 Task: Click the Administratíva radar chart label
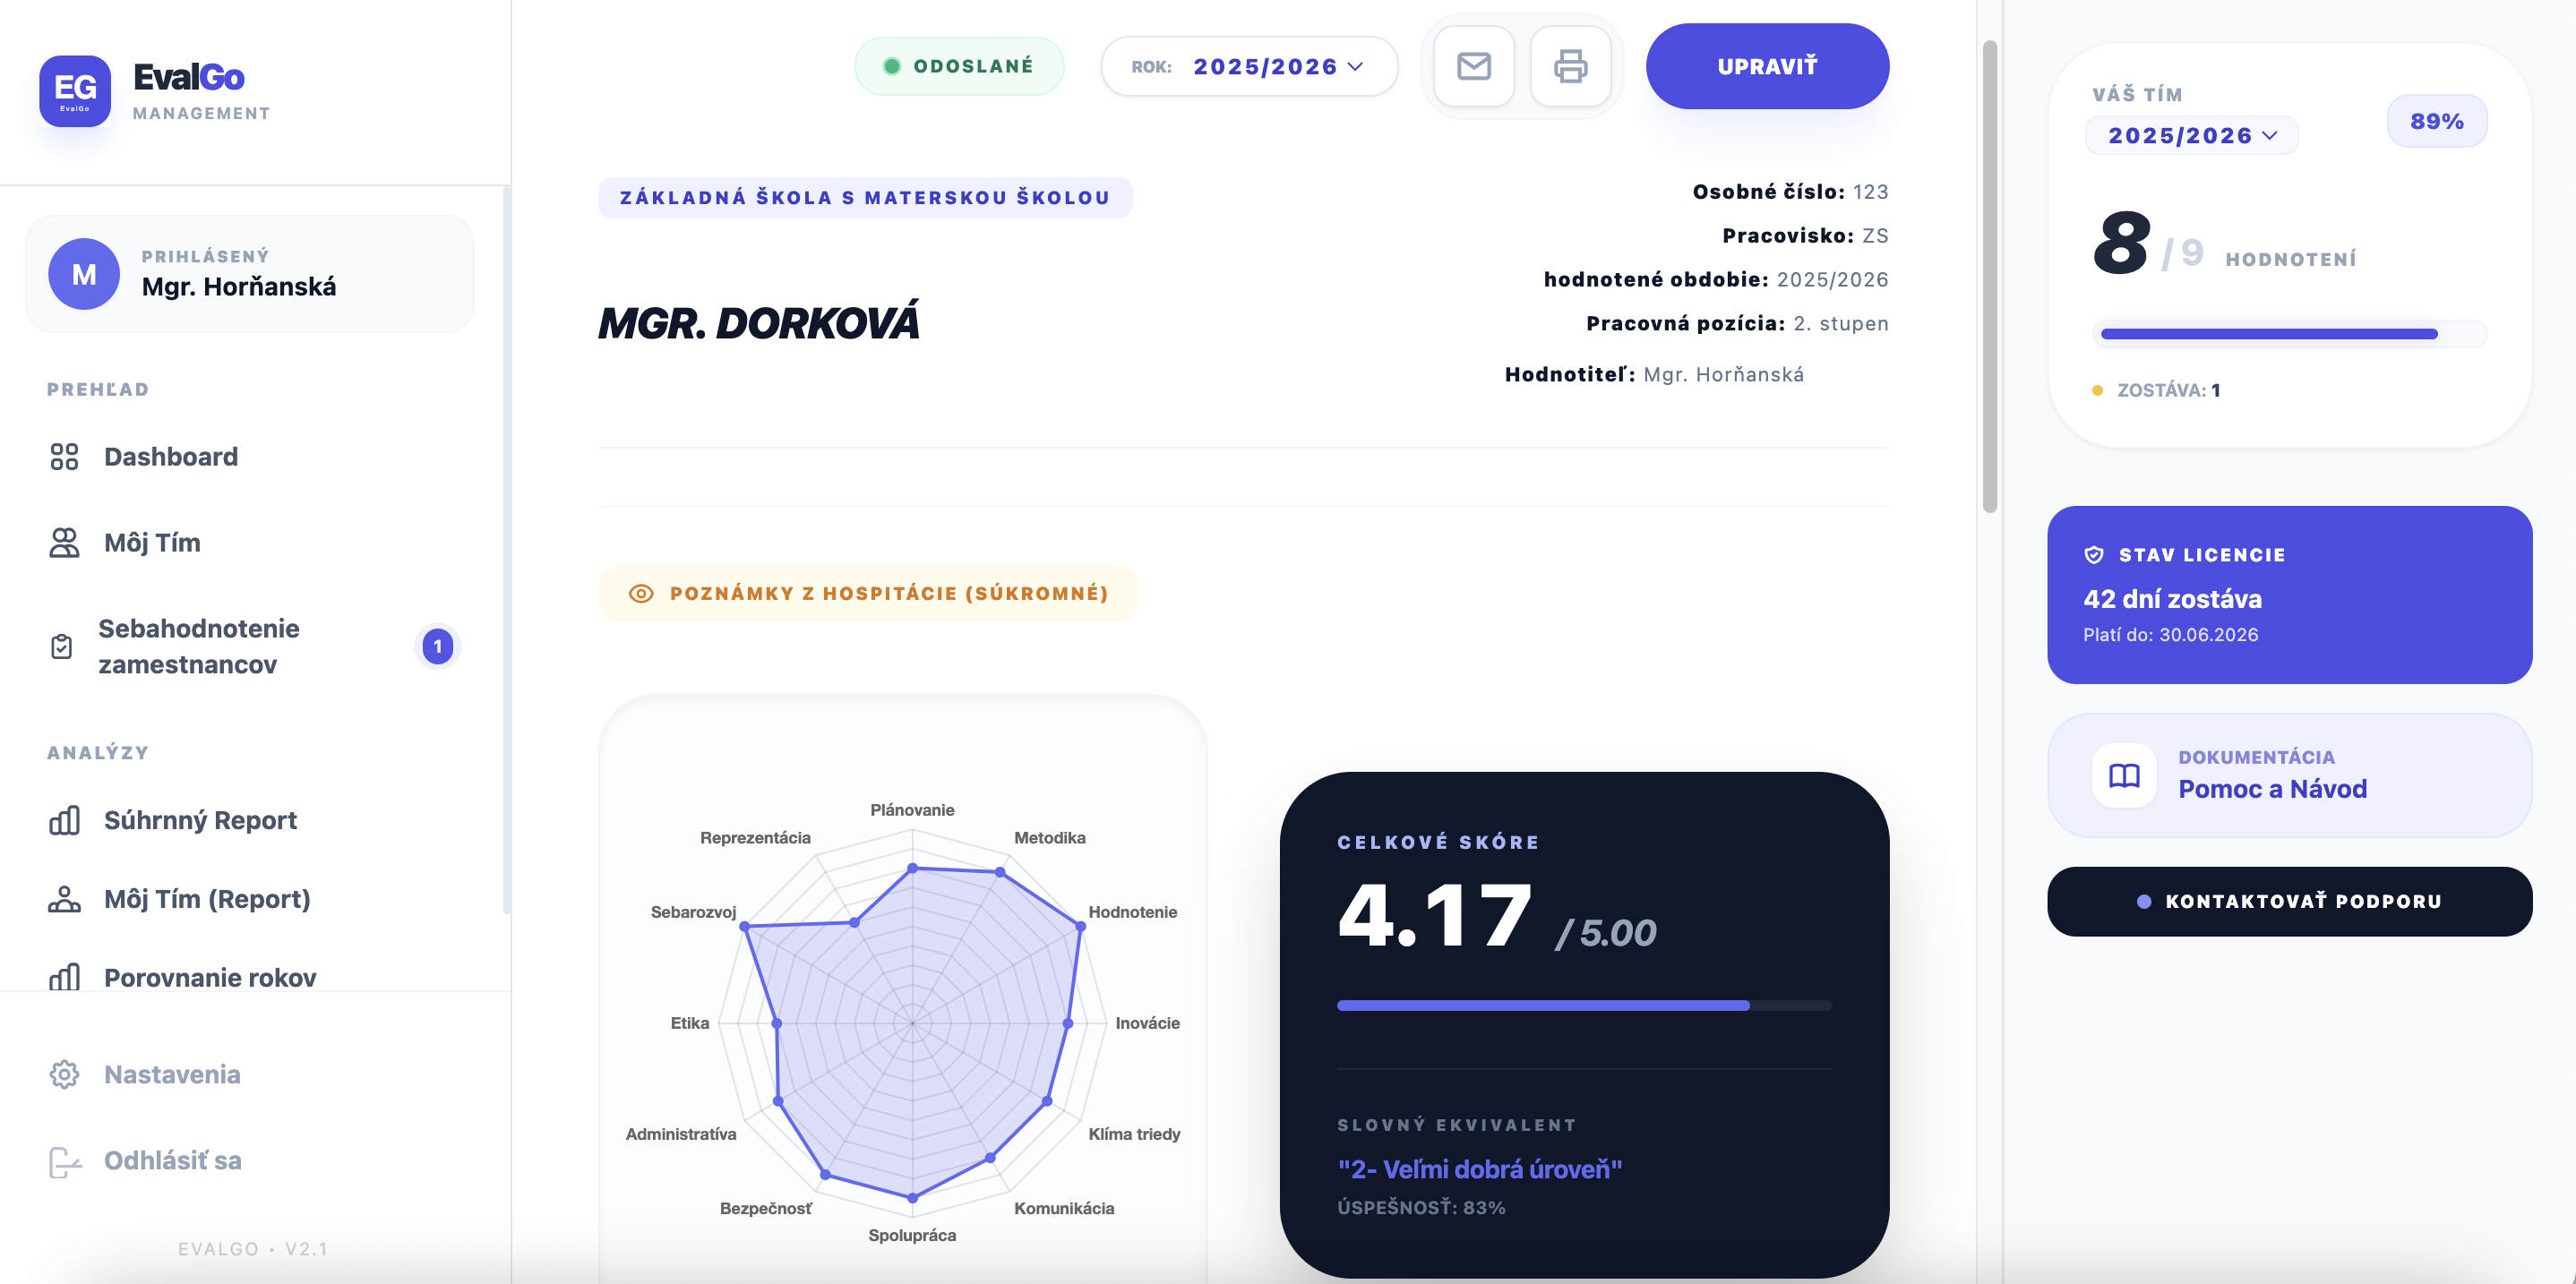pyautogui.click(x=681, y=1134)
